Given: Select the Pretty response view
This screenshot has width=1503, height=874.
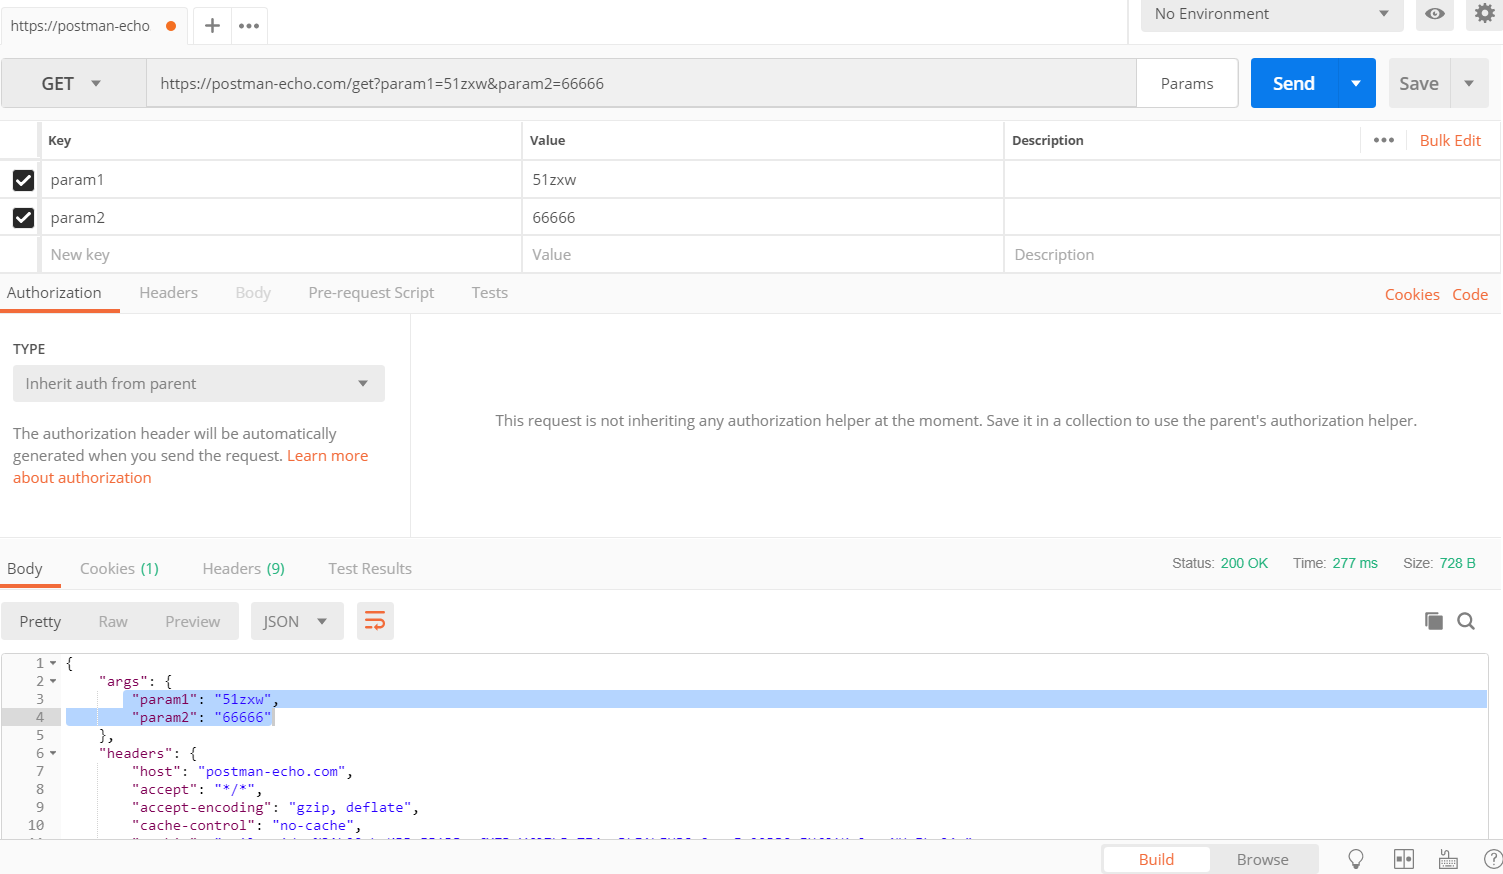Looking at the screenshot, I should (40, 621).
